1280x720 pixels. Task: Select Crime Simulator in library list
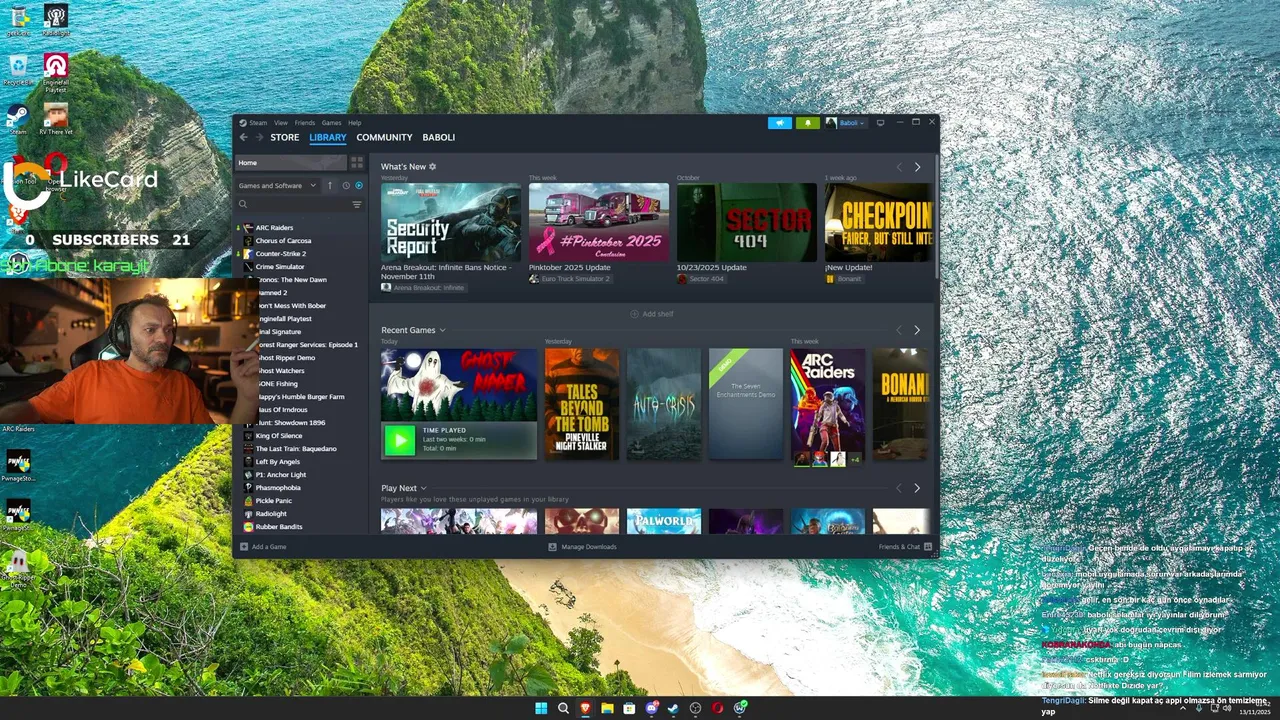(280, 267)
